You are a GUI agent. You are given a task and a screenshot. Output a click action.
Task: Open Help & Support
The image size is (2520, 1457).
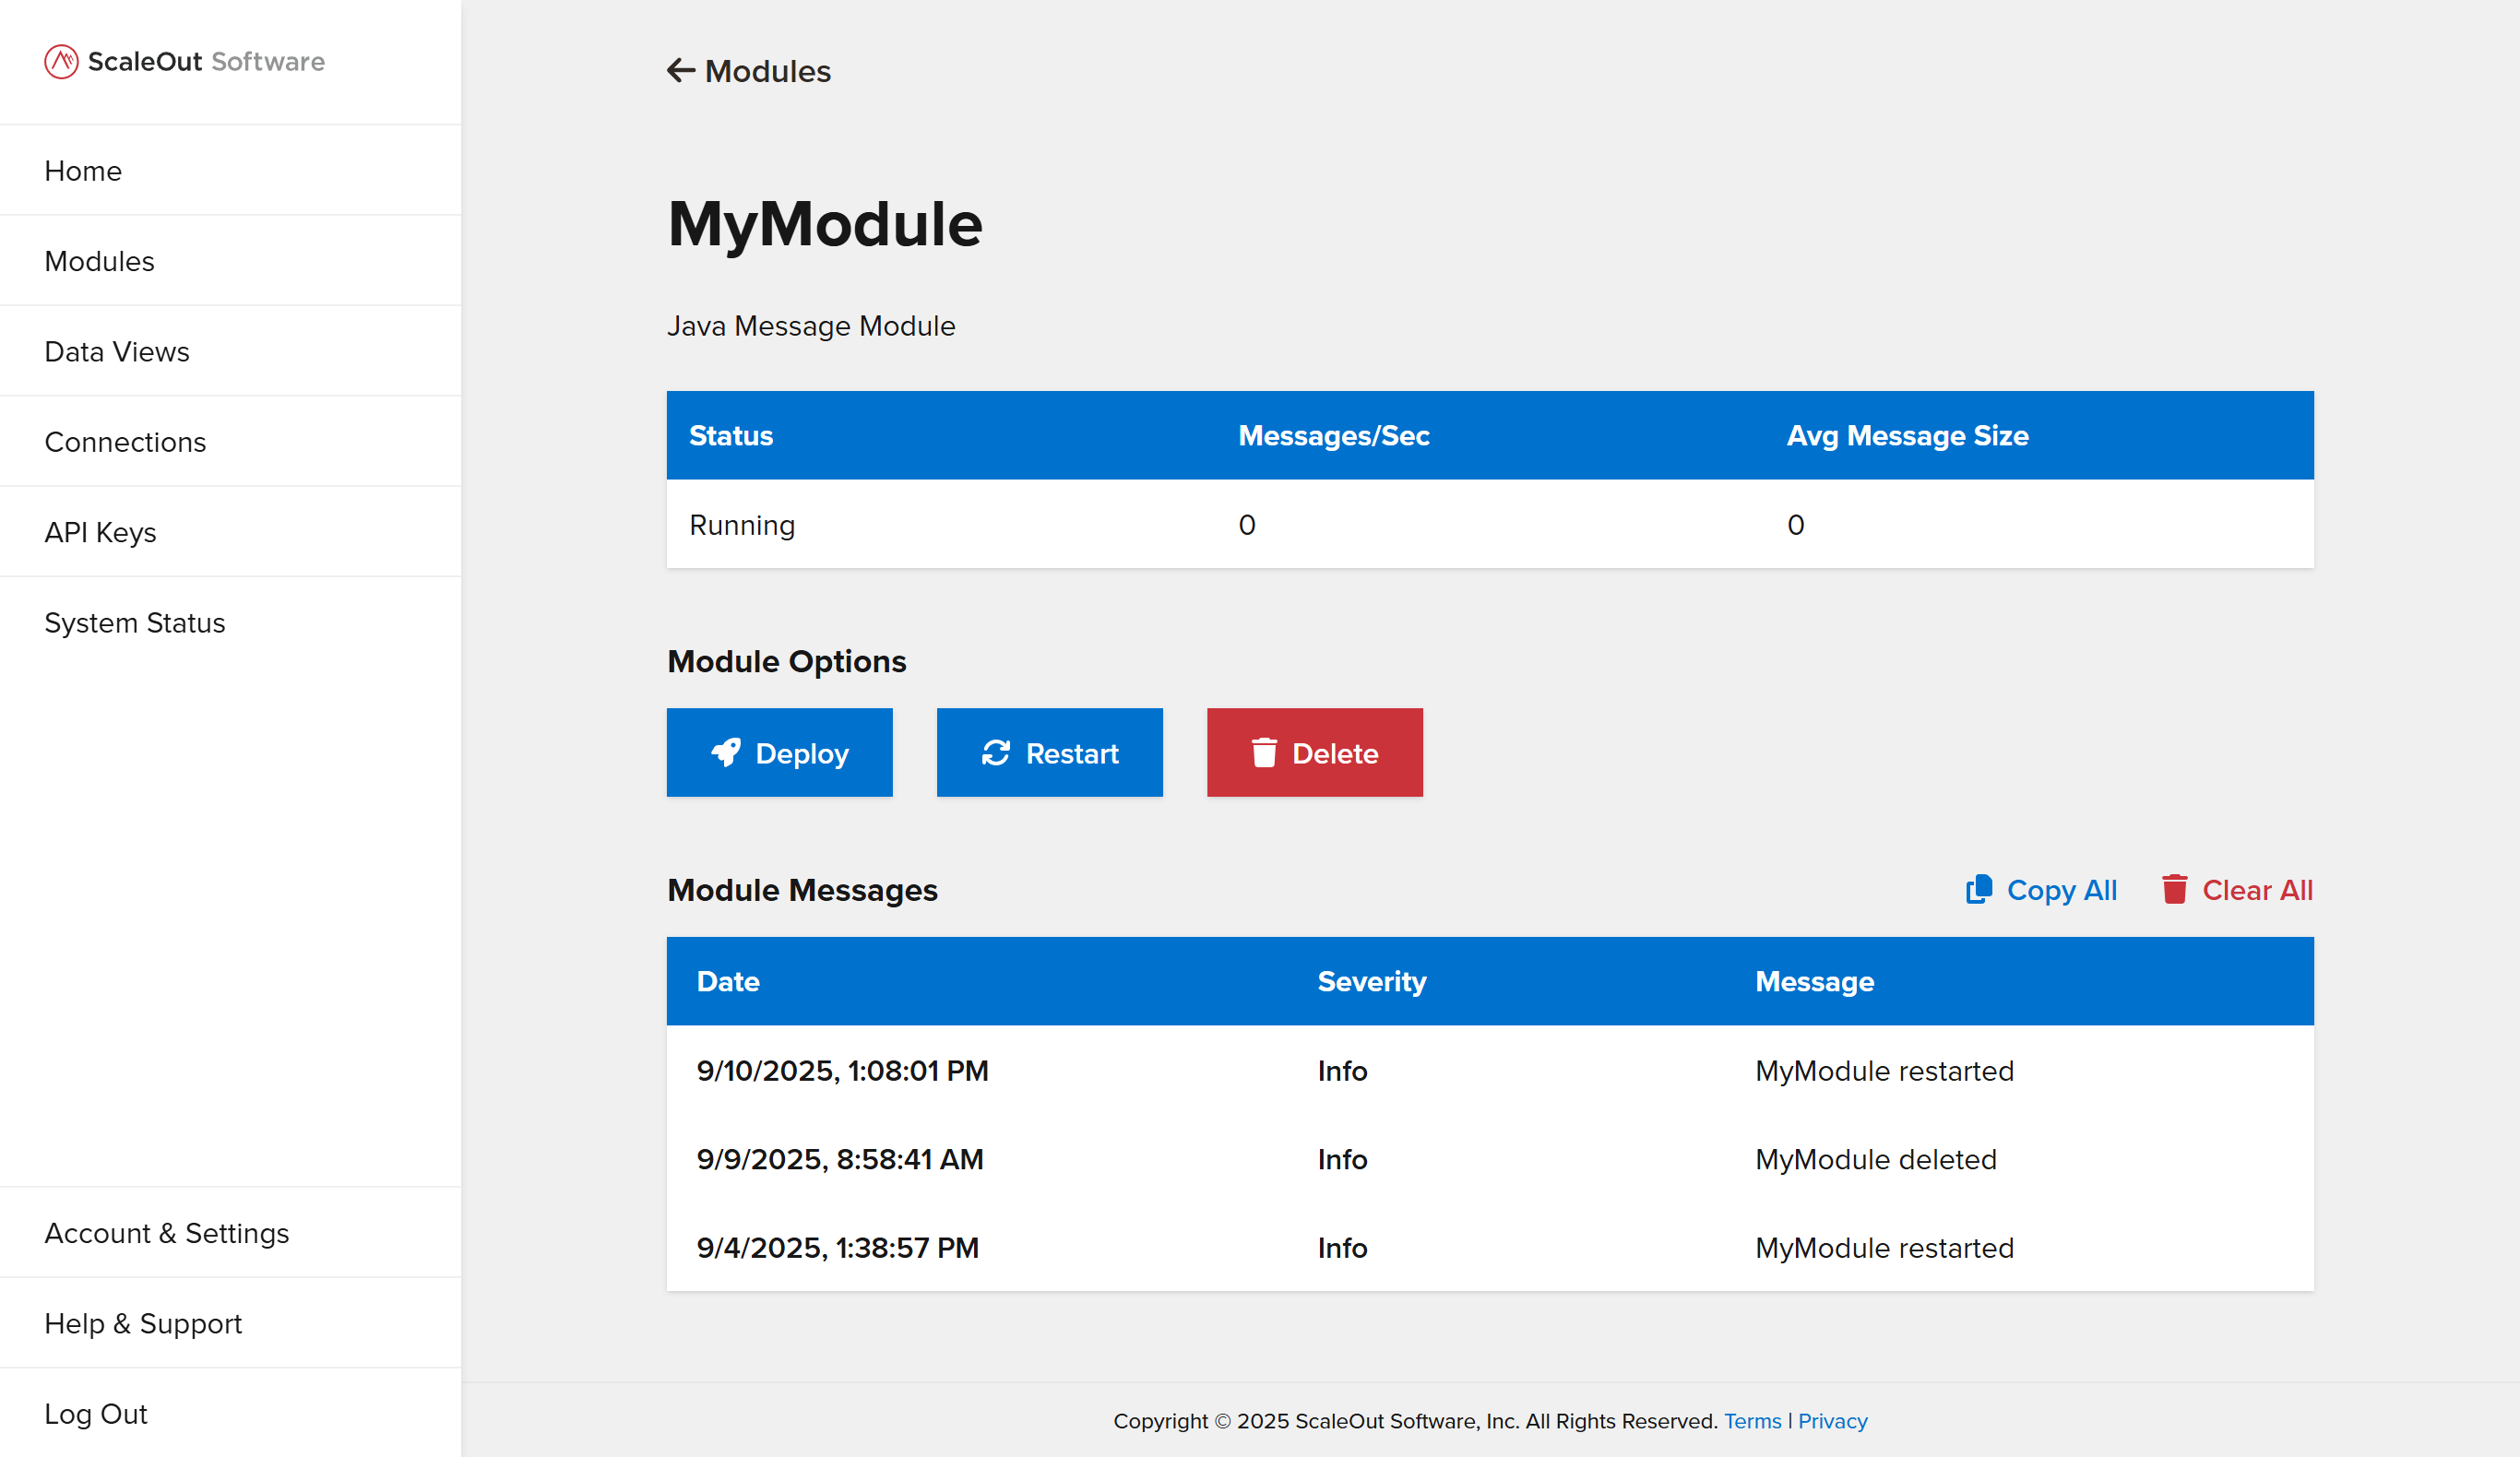click(231, 1323)
